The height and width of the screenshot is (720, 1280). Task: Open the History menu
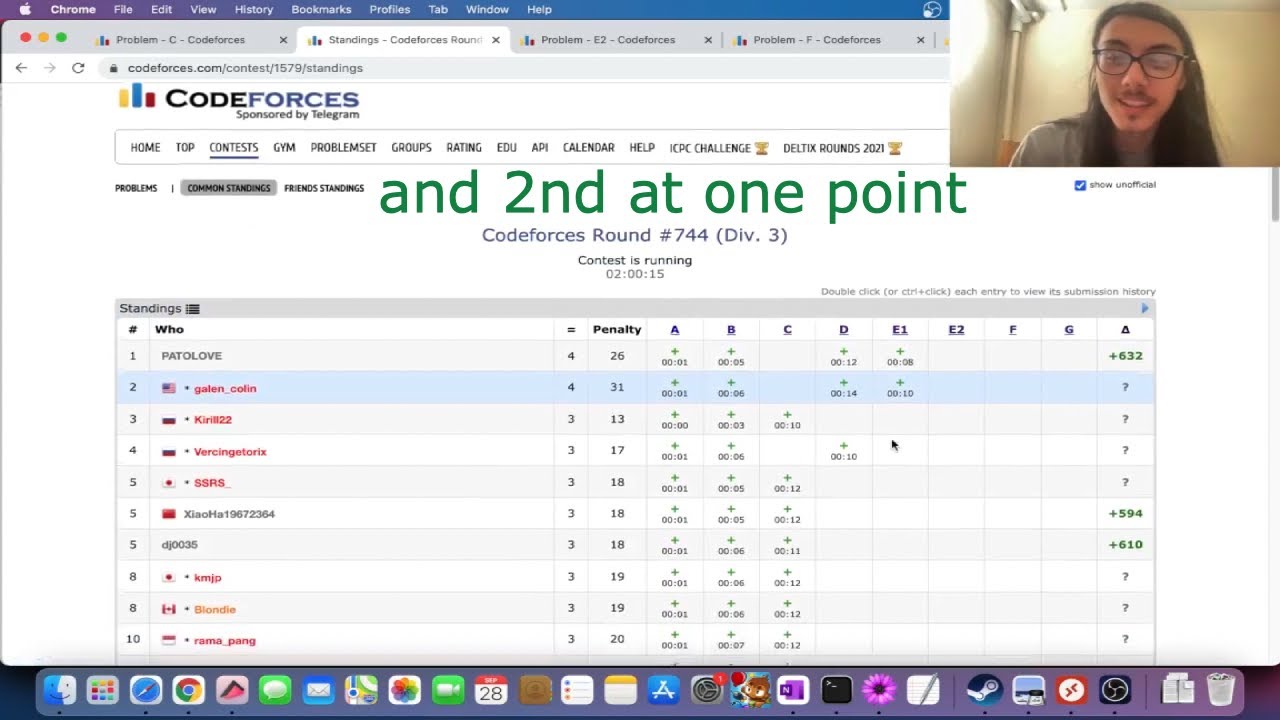(x=254, y=9)
